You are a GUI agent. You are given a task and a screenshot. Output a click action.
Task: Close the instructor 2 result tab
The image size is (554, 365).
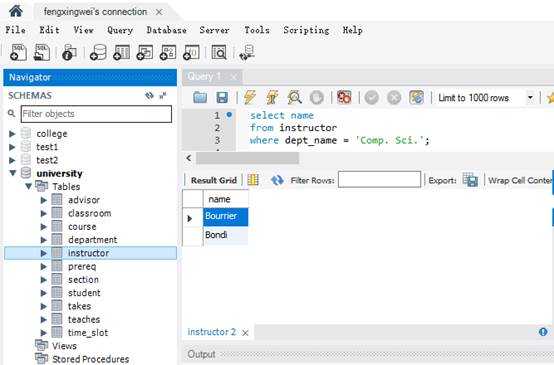coord(245,332)
